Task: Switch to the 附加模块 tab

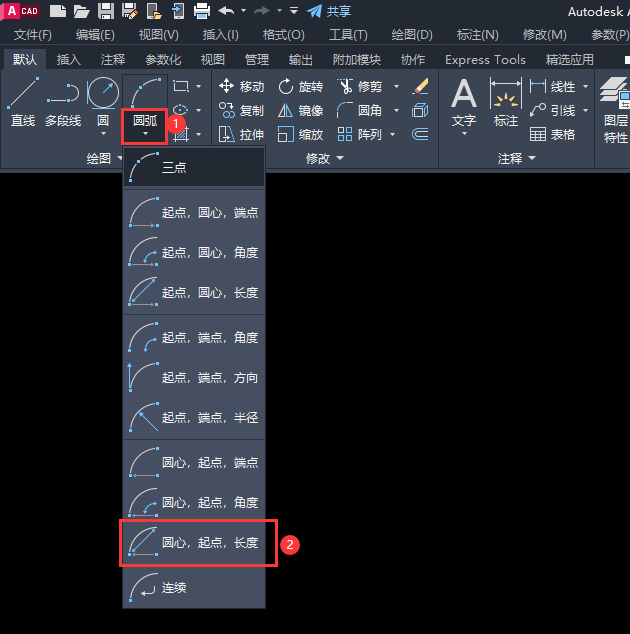Action: pyautogui.click(x=357, y=60)
